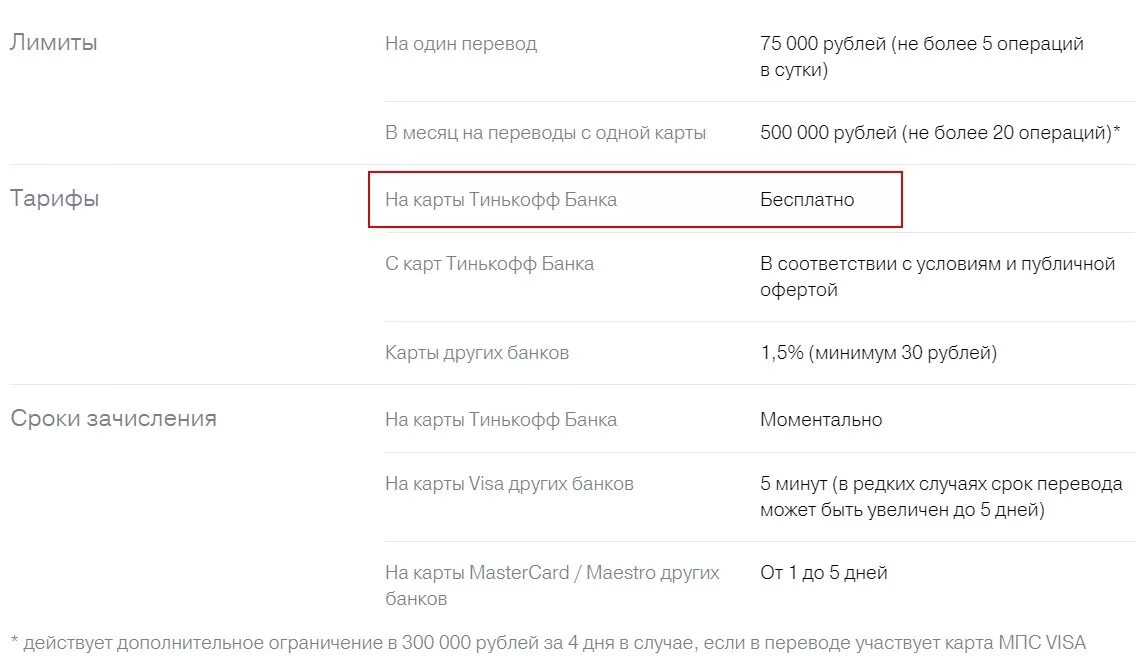Click the "Сроки зачисления" section heading
This screenshot has height=656, width=1138.
(113, 418)
